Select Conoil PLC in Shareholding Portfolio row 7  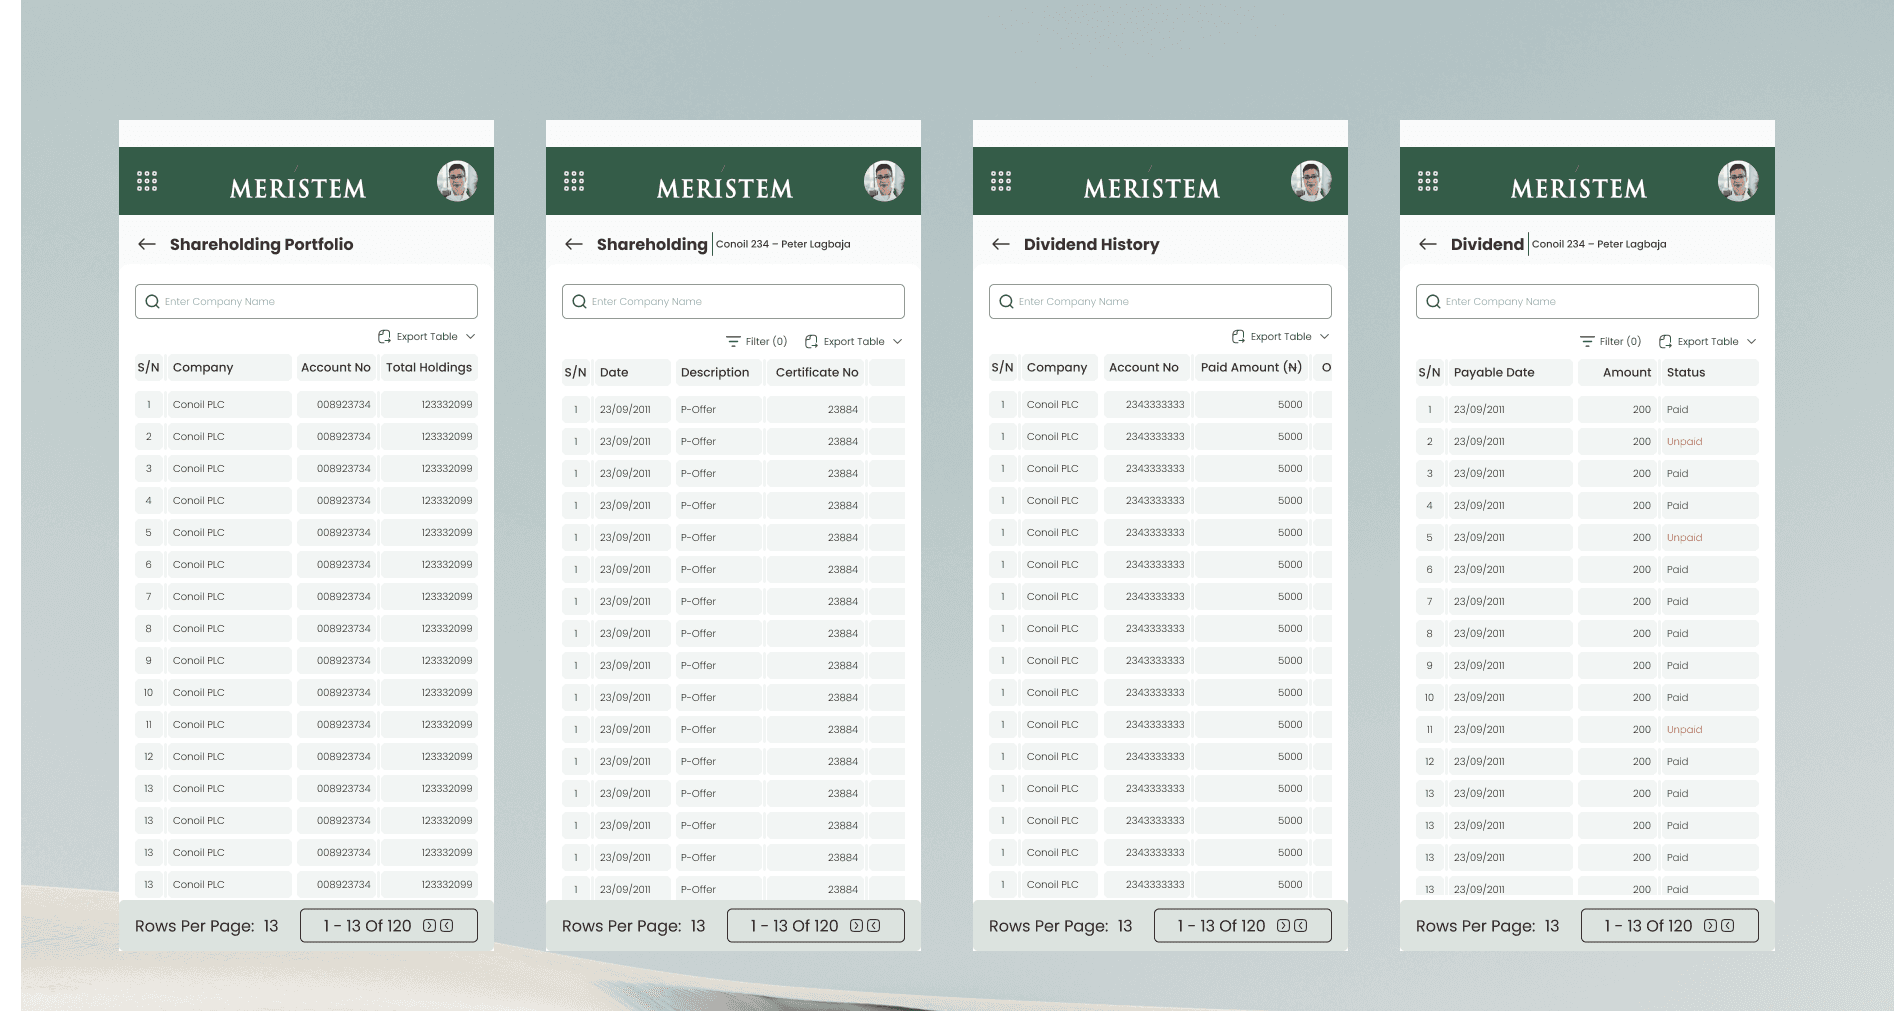198,597
